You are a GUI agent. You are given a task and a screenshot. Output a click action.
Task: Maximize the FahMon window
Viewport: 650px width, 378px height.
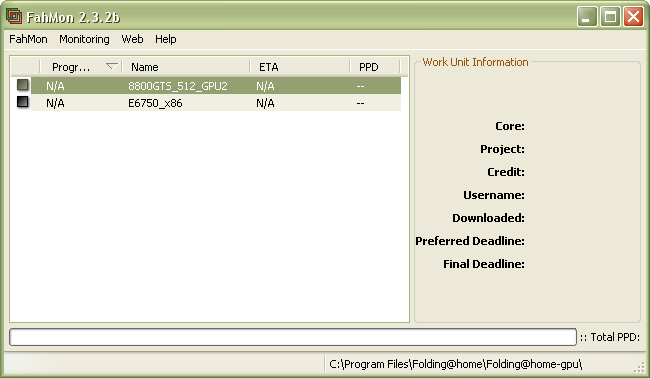(610, 17)
